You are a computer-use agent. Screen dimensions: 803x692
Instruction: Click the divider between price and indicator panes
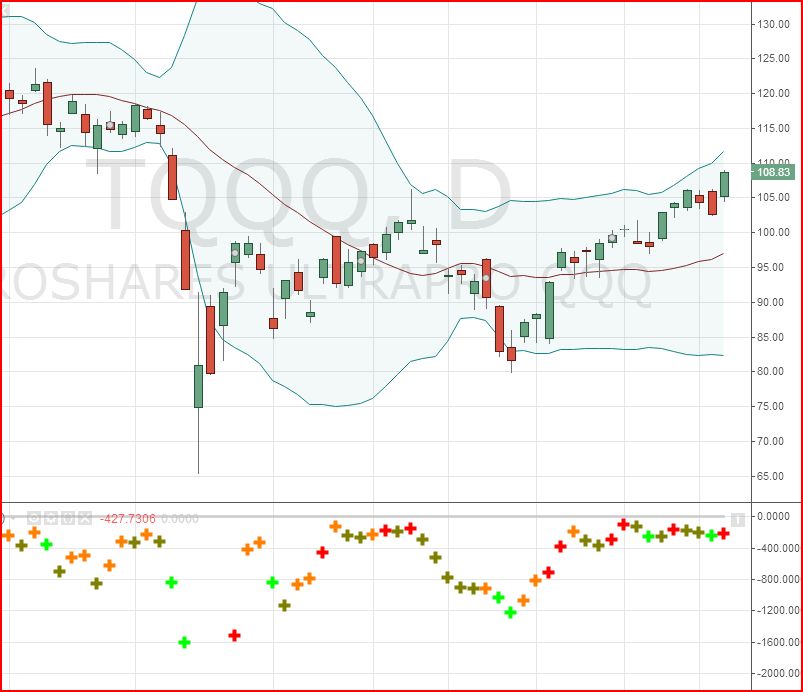coord(400,502)
